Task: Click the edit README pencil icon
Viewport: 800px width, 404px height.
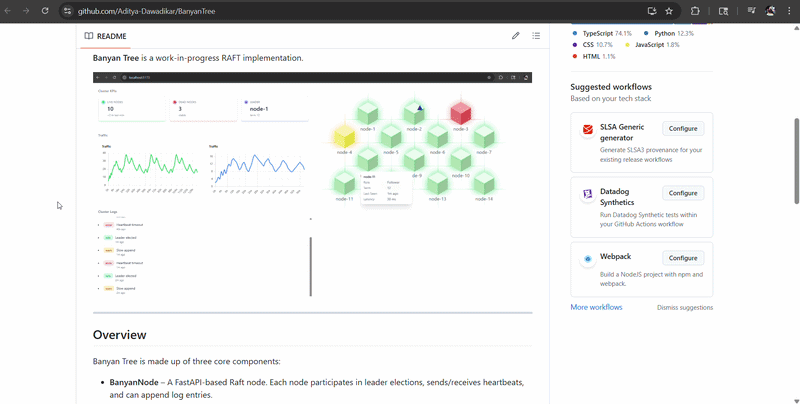Action: coord(516,35)
